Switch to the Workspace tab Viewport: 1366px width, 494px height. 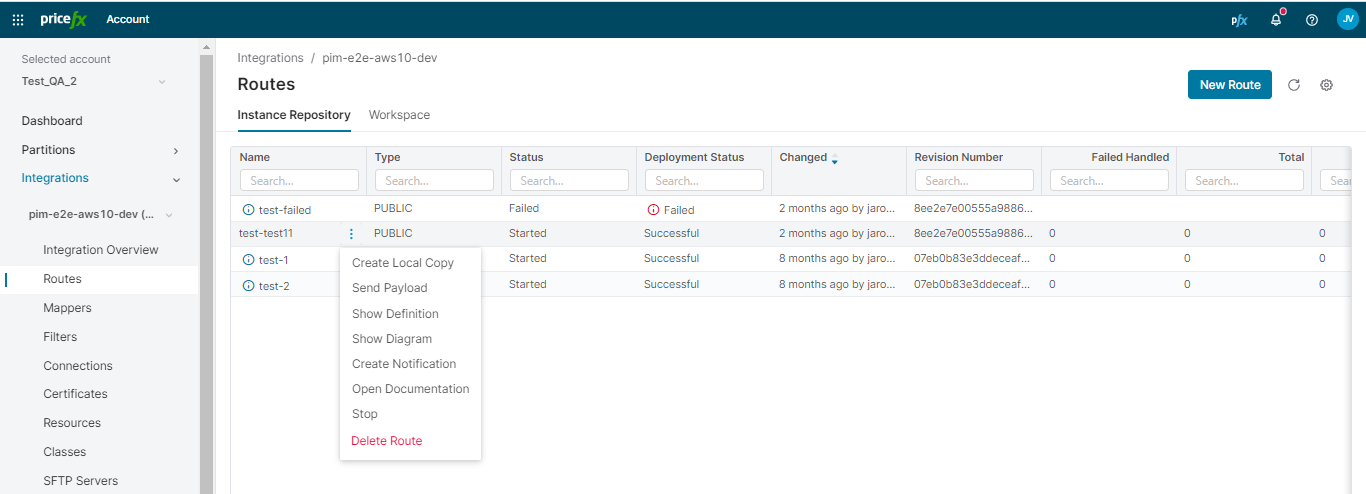click(399, 115)
